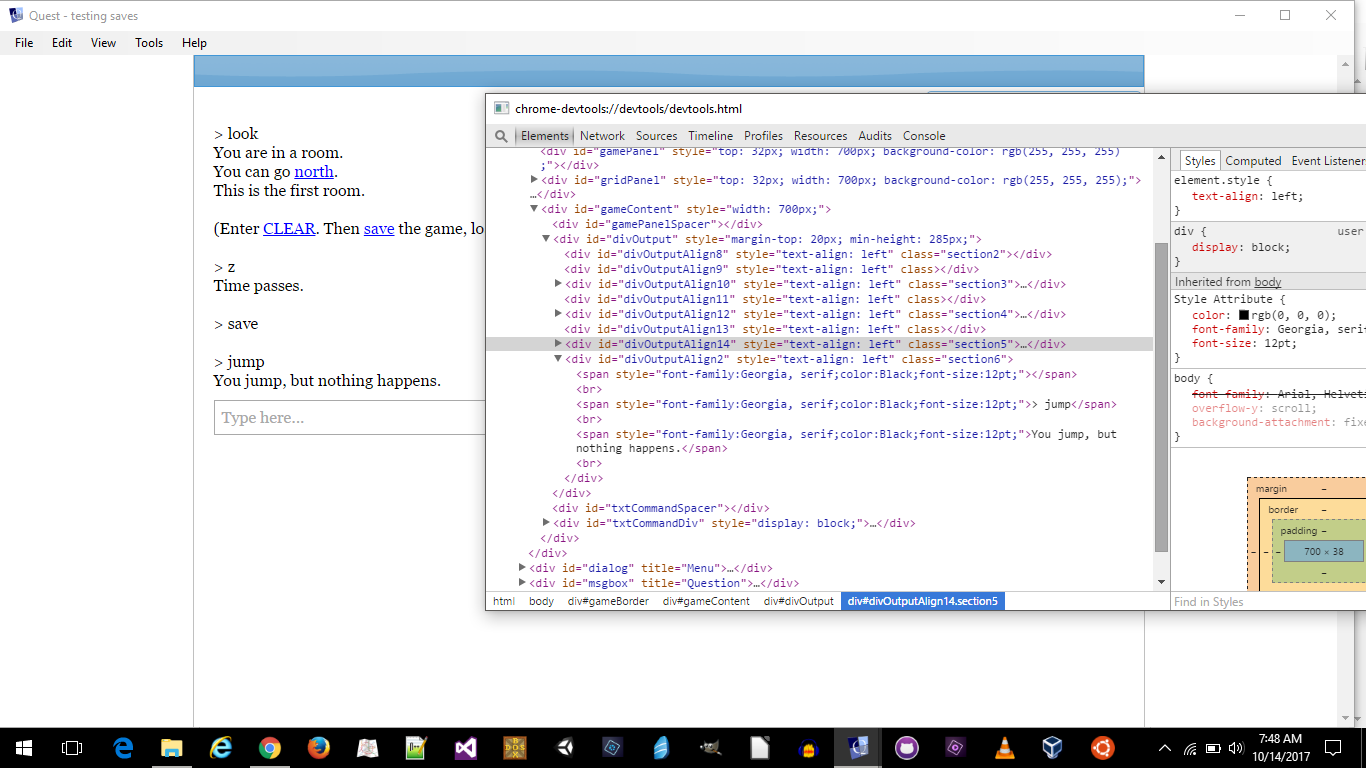The width and height of the screenshot is (1366, 768).
Task: Follow the north link in the game
Action: tap(314, 172)
